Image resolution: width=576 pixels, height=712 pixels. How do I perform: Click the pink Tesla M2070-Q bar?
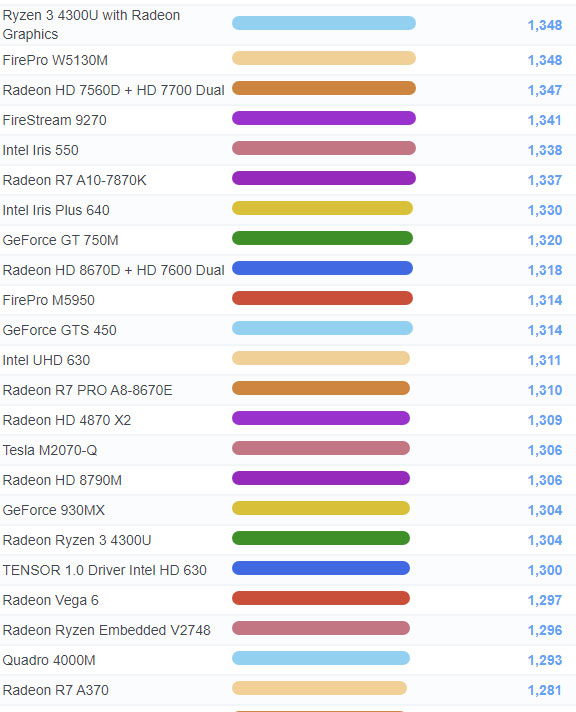[321, 448]
